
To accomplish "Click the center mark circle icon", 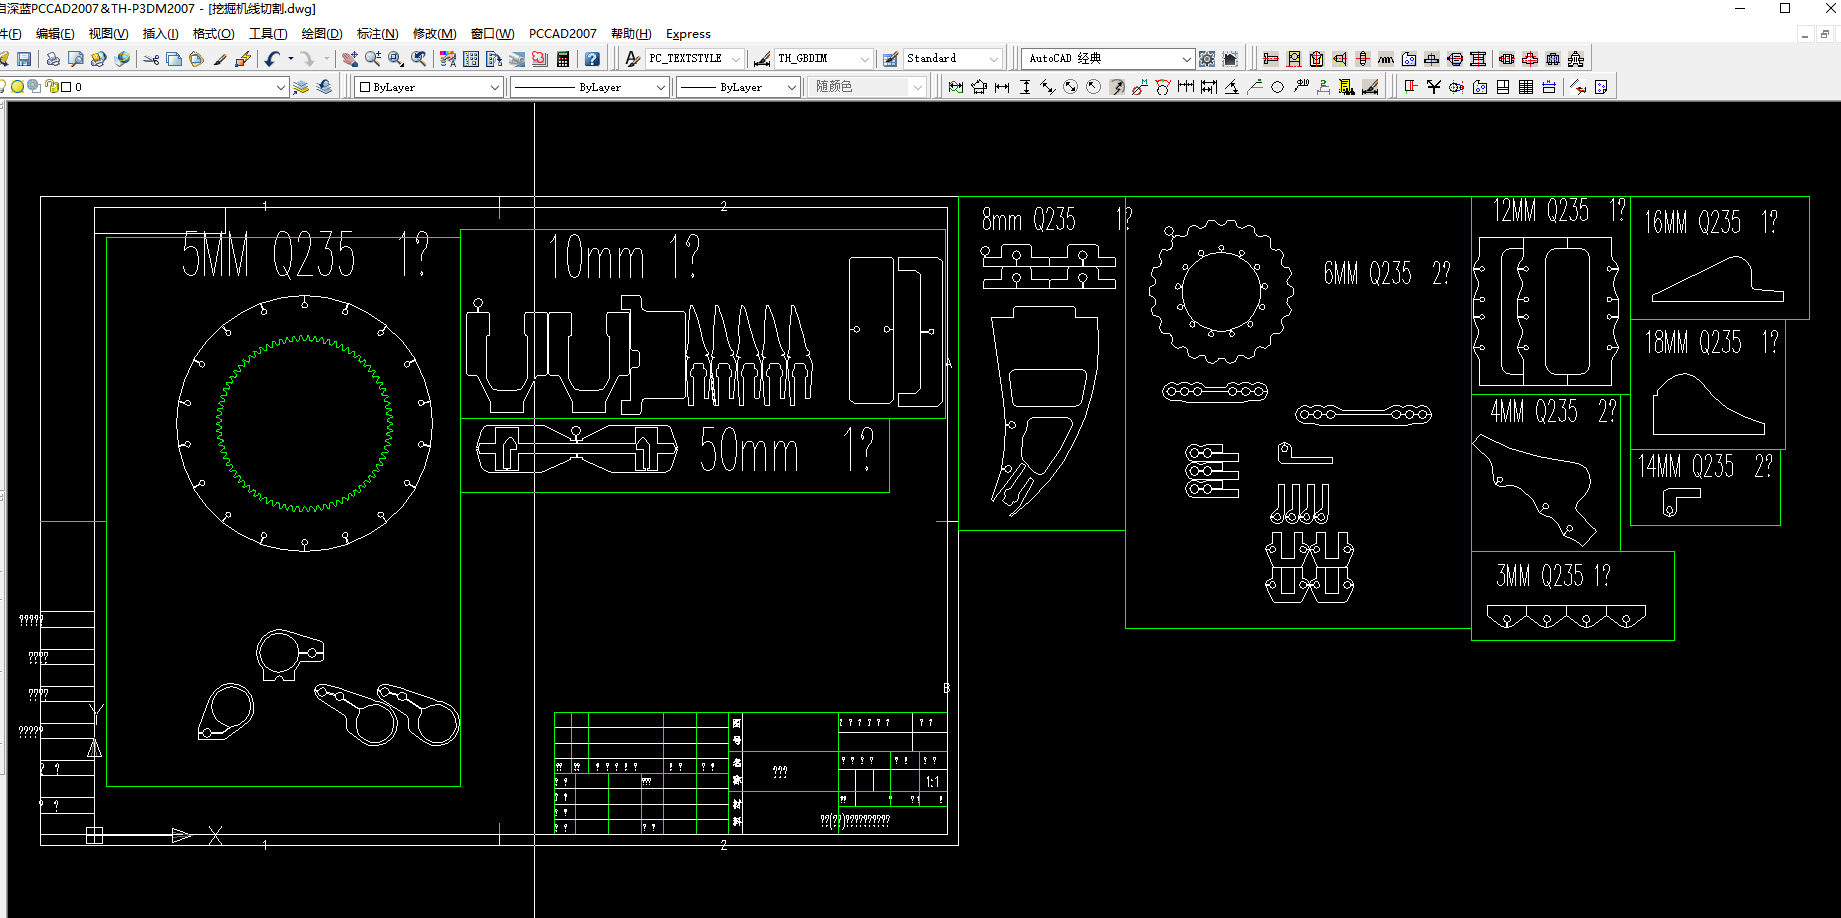I will tap(1277, 87).
